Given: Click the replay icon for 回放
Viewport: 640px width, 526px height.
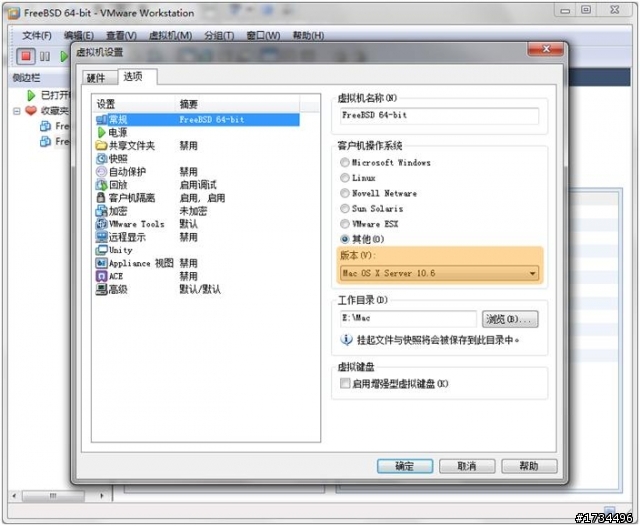Looking at the screenshot, I should coord(101,185).
